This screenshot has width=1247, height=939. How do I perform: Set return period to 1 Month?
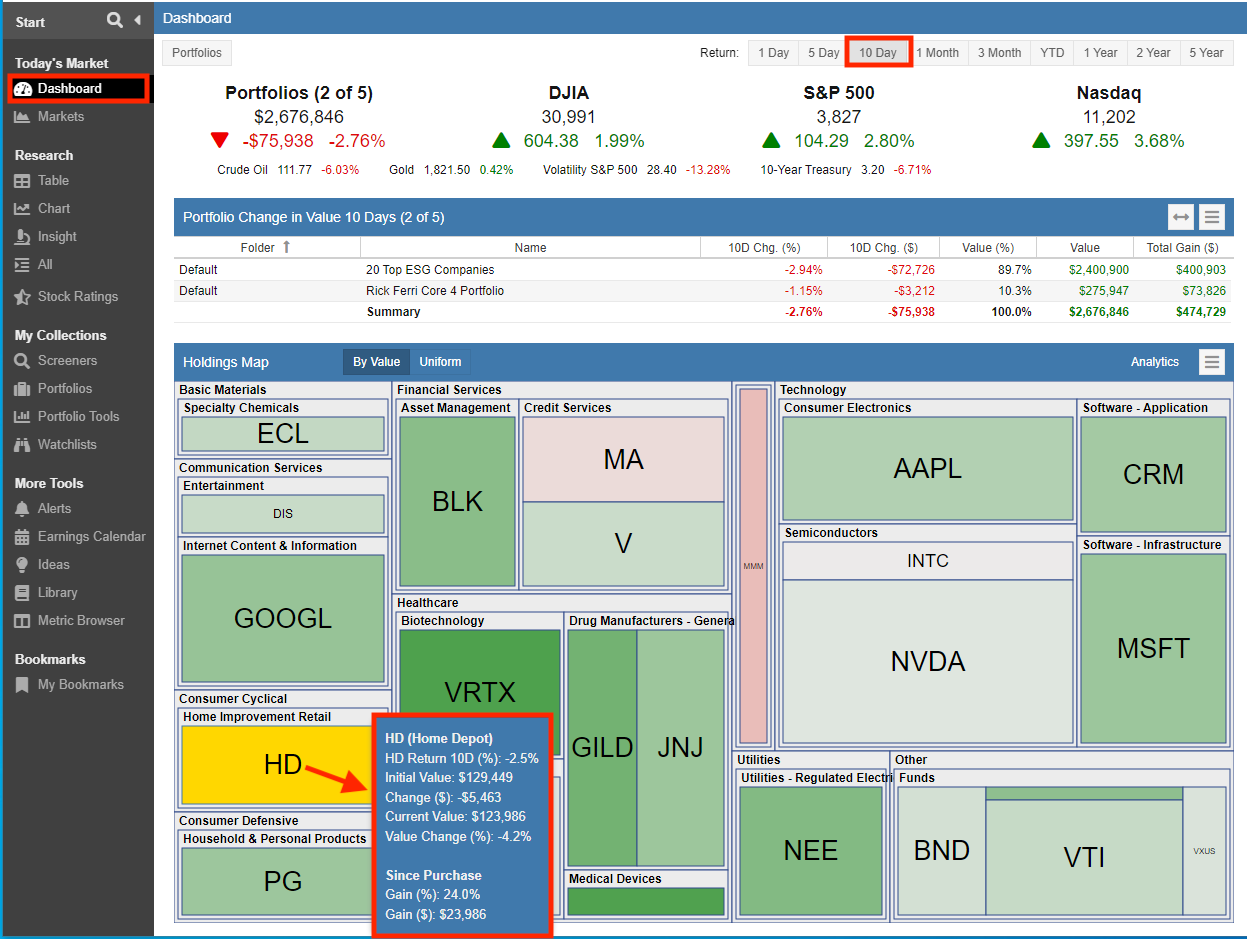point(937,53)
